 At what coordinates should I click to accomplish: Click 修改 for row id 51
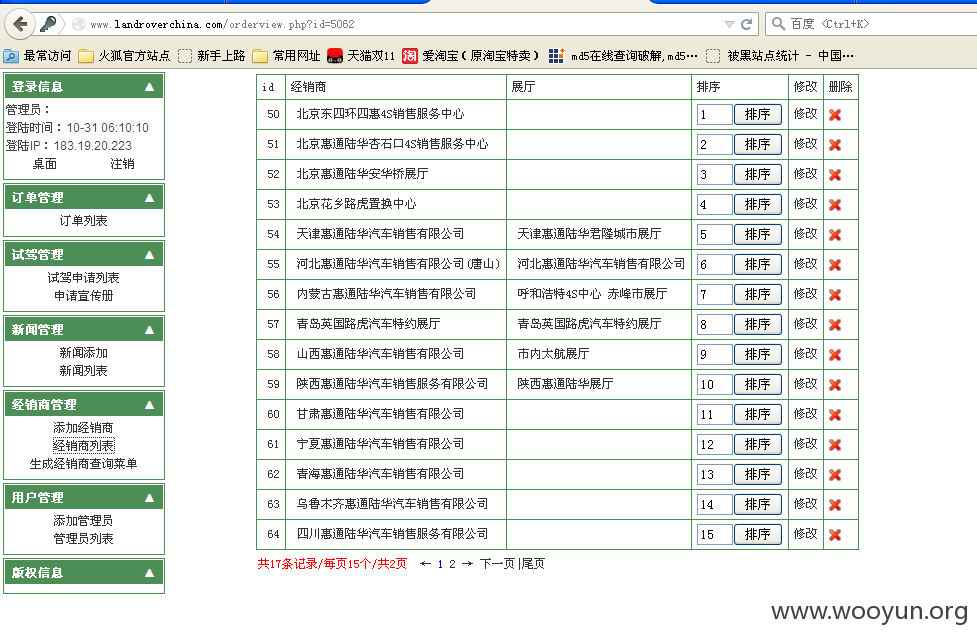[x=806, y=144]
